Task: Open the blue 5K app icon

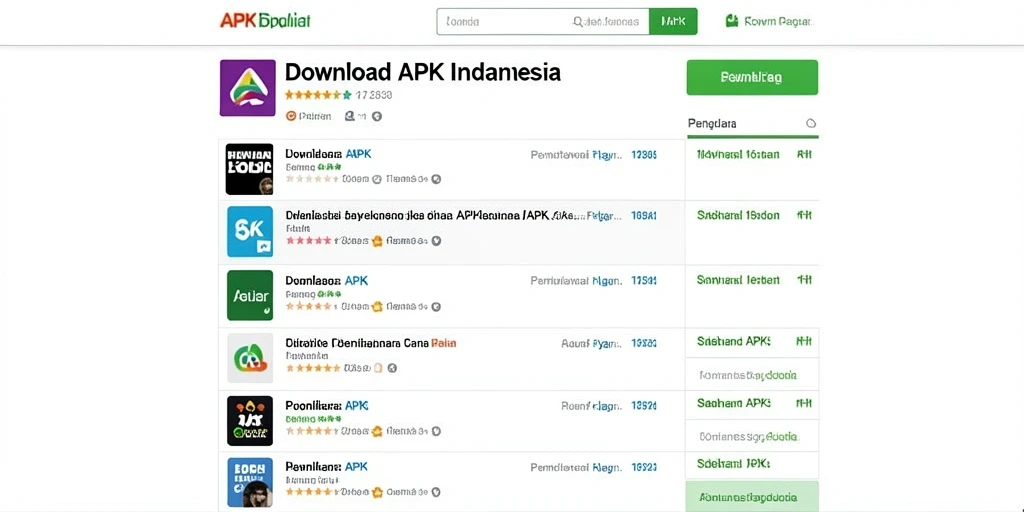Action: point(249,231)
